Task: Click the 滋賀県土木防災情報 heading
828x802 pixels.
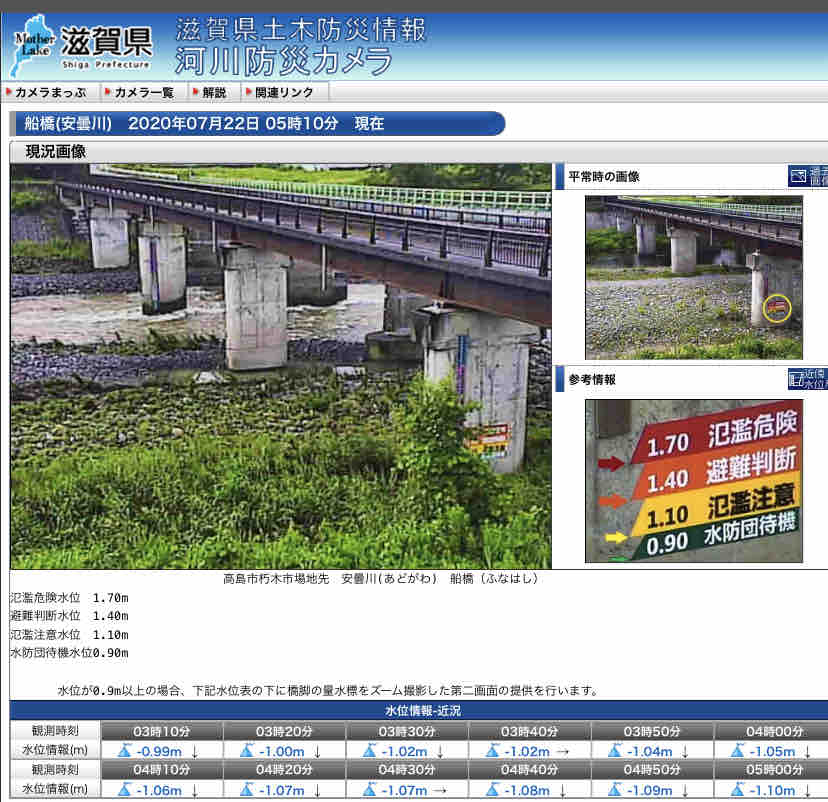Action: point(300,29)
